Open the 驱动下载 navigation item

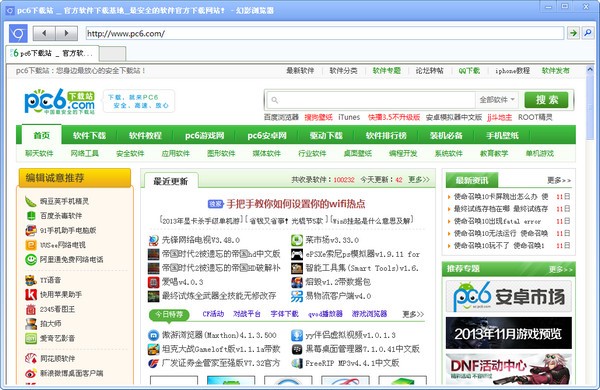coord(326,135)
